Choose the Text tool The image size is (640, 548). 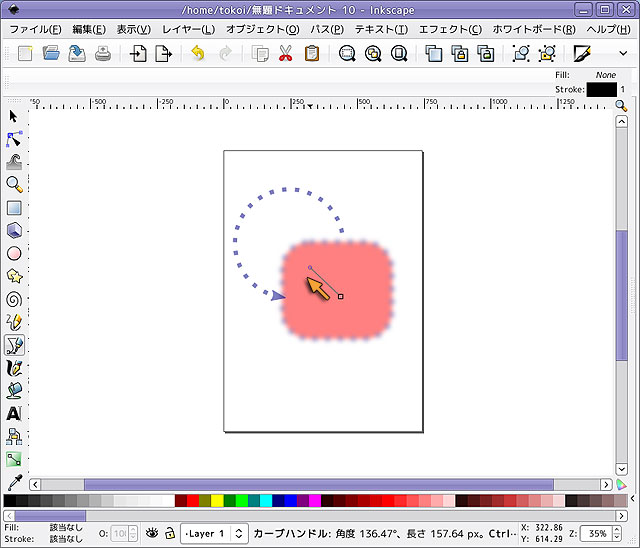point(14,413)
